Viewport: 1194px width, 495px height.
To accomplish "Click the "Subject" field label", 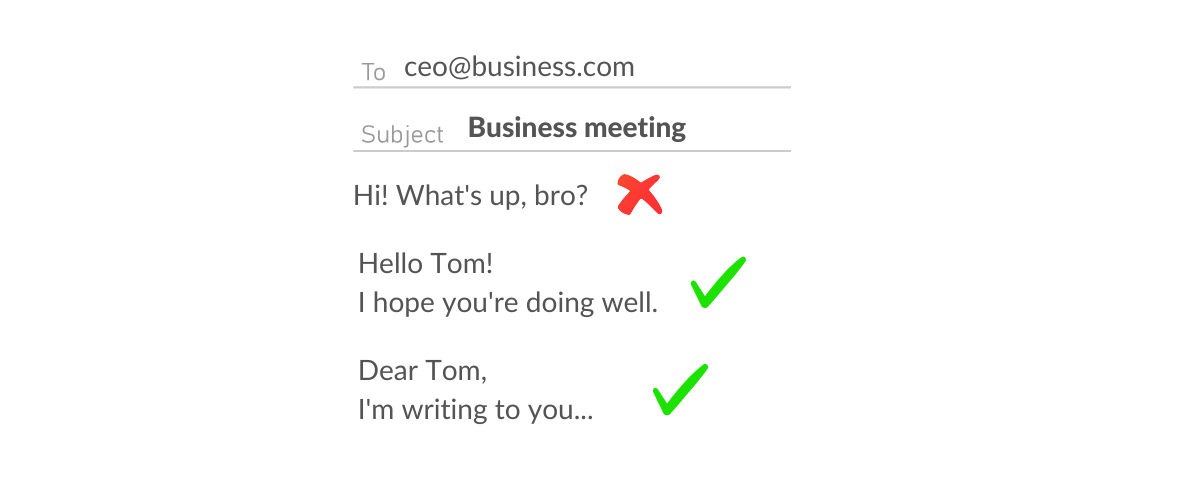I will point(402,135).
